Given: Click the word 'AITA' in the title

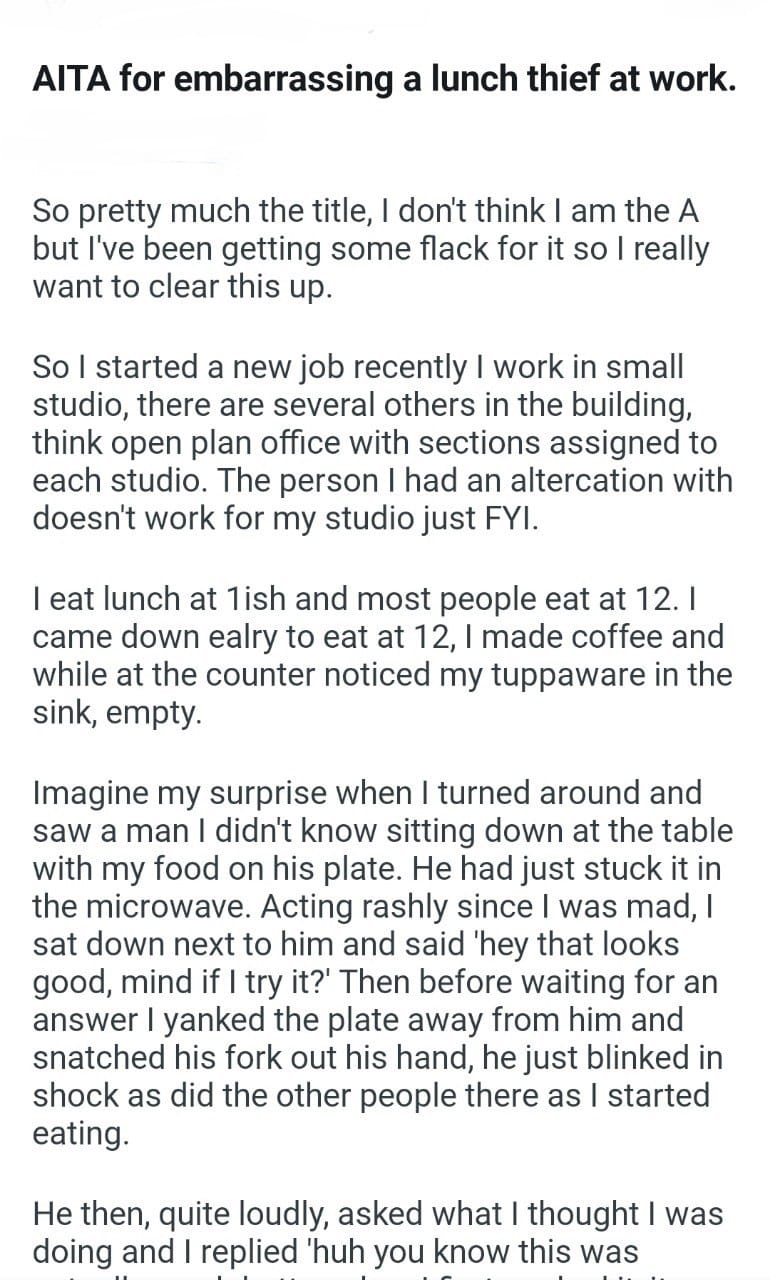Looking at the screenshot, I should pos(70,80).
